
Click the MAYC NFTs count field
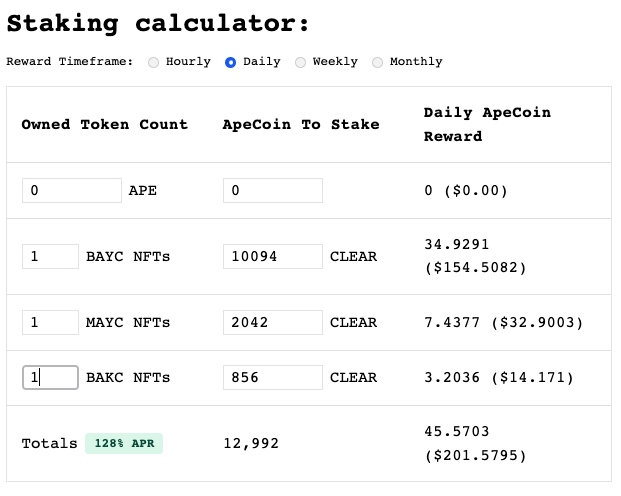pyautogui.click(x=50, y=322)
